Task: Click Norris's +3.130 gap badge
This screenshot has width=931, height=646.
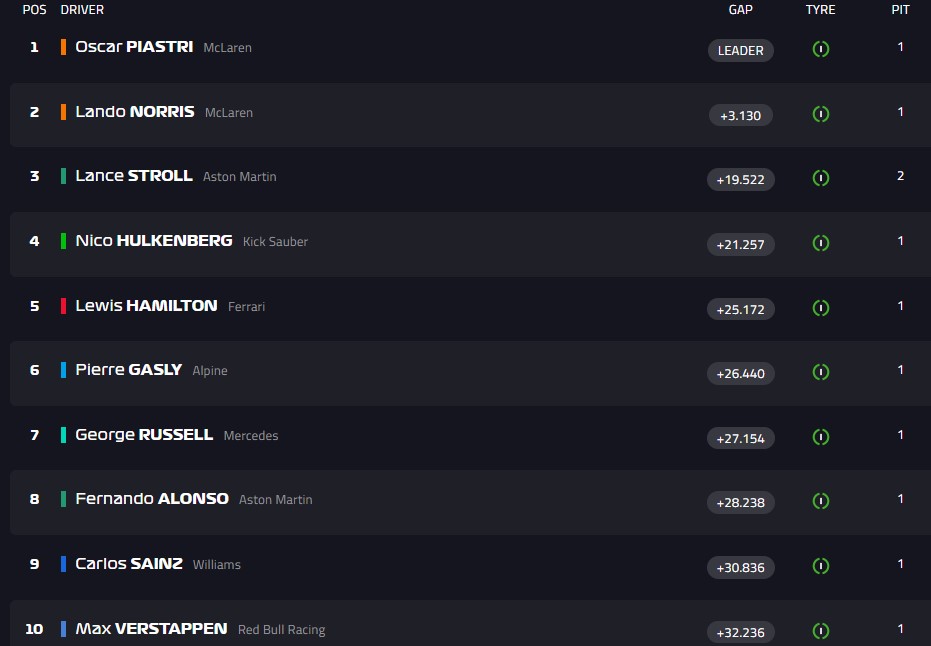Action: 740,115
